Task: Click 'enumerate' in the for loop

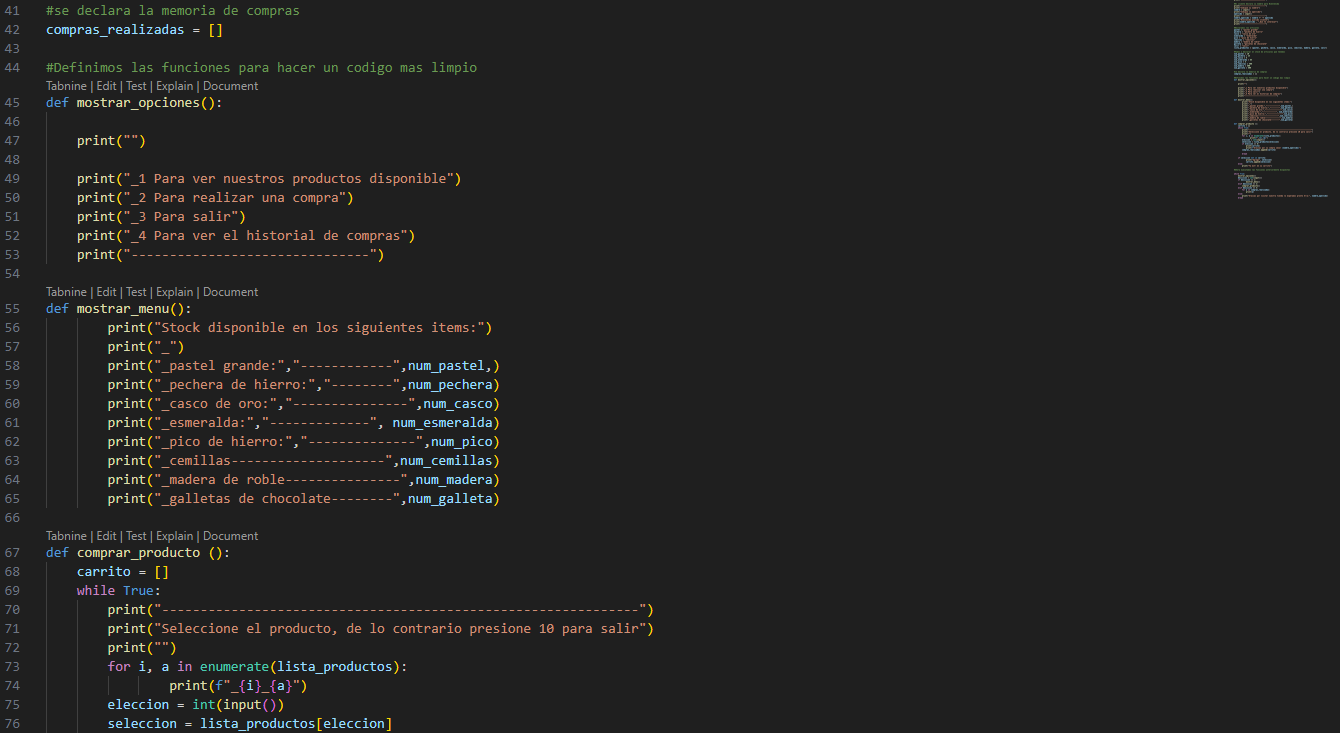Action: tap(234, 666)
